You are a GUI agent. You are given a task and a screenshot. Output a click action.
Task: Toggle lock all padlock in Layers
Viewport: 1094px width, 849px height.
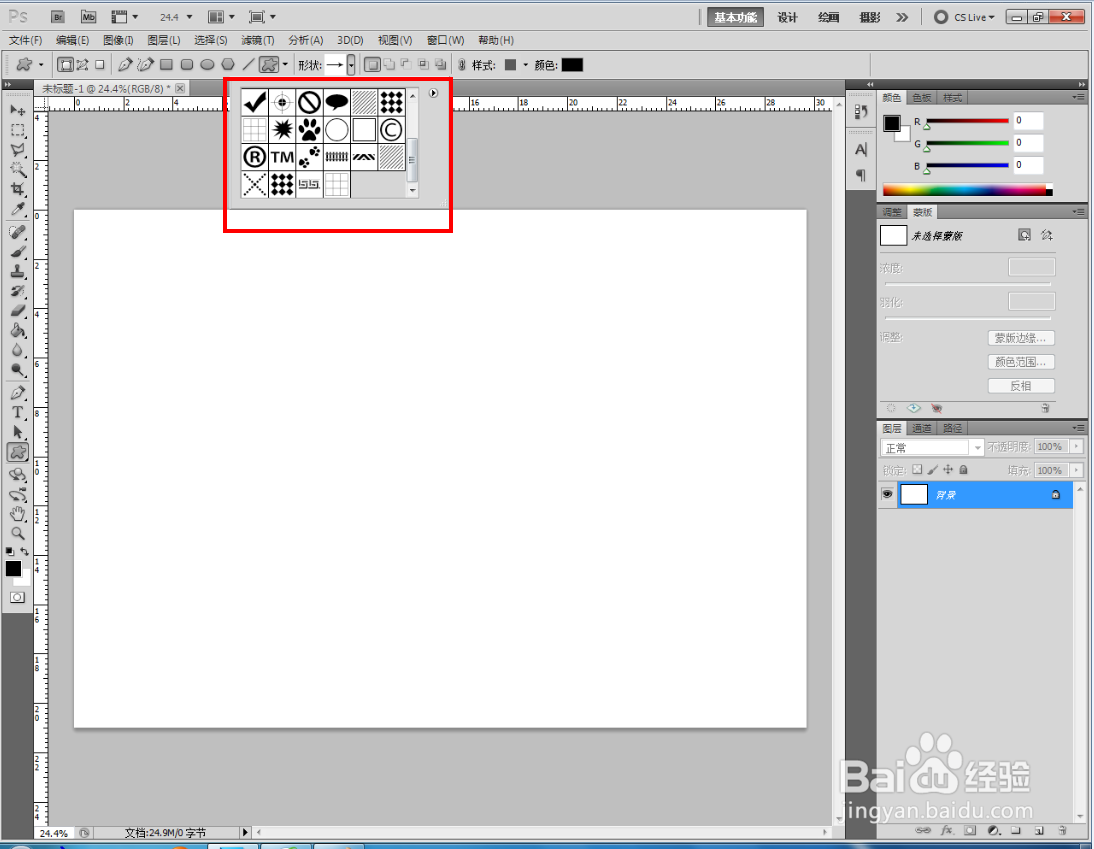tap(964, 469)
